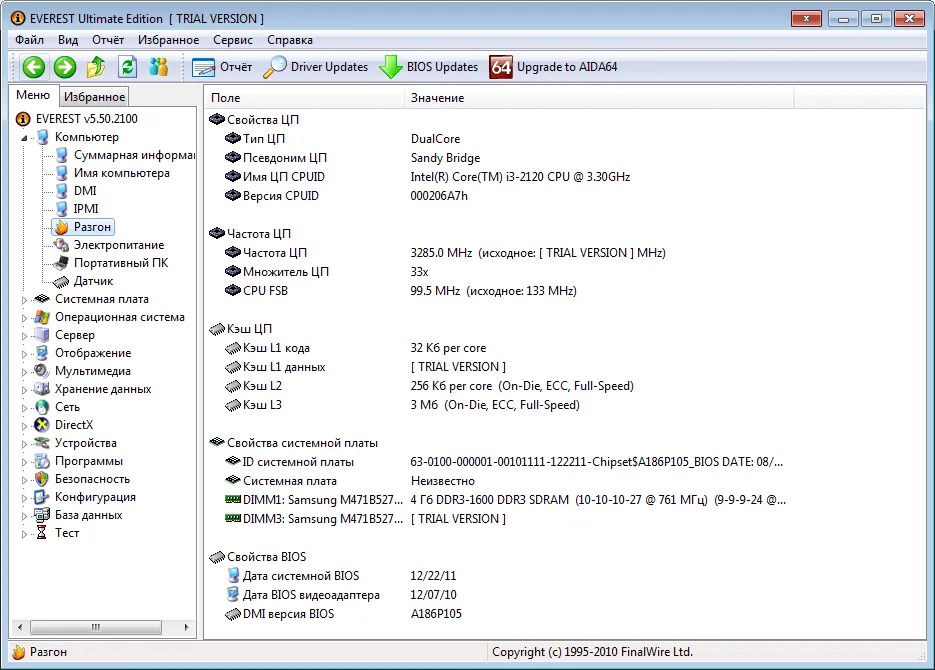Viewport: 935px width, 670px height.
Task: Click the DirectX icon in the tree
Action: (42, 425)
